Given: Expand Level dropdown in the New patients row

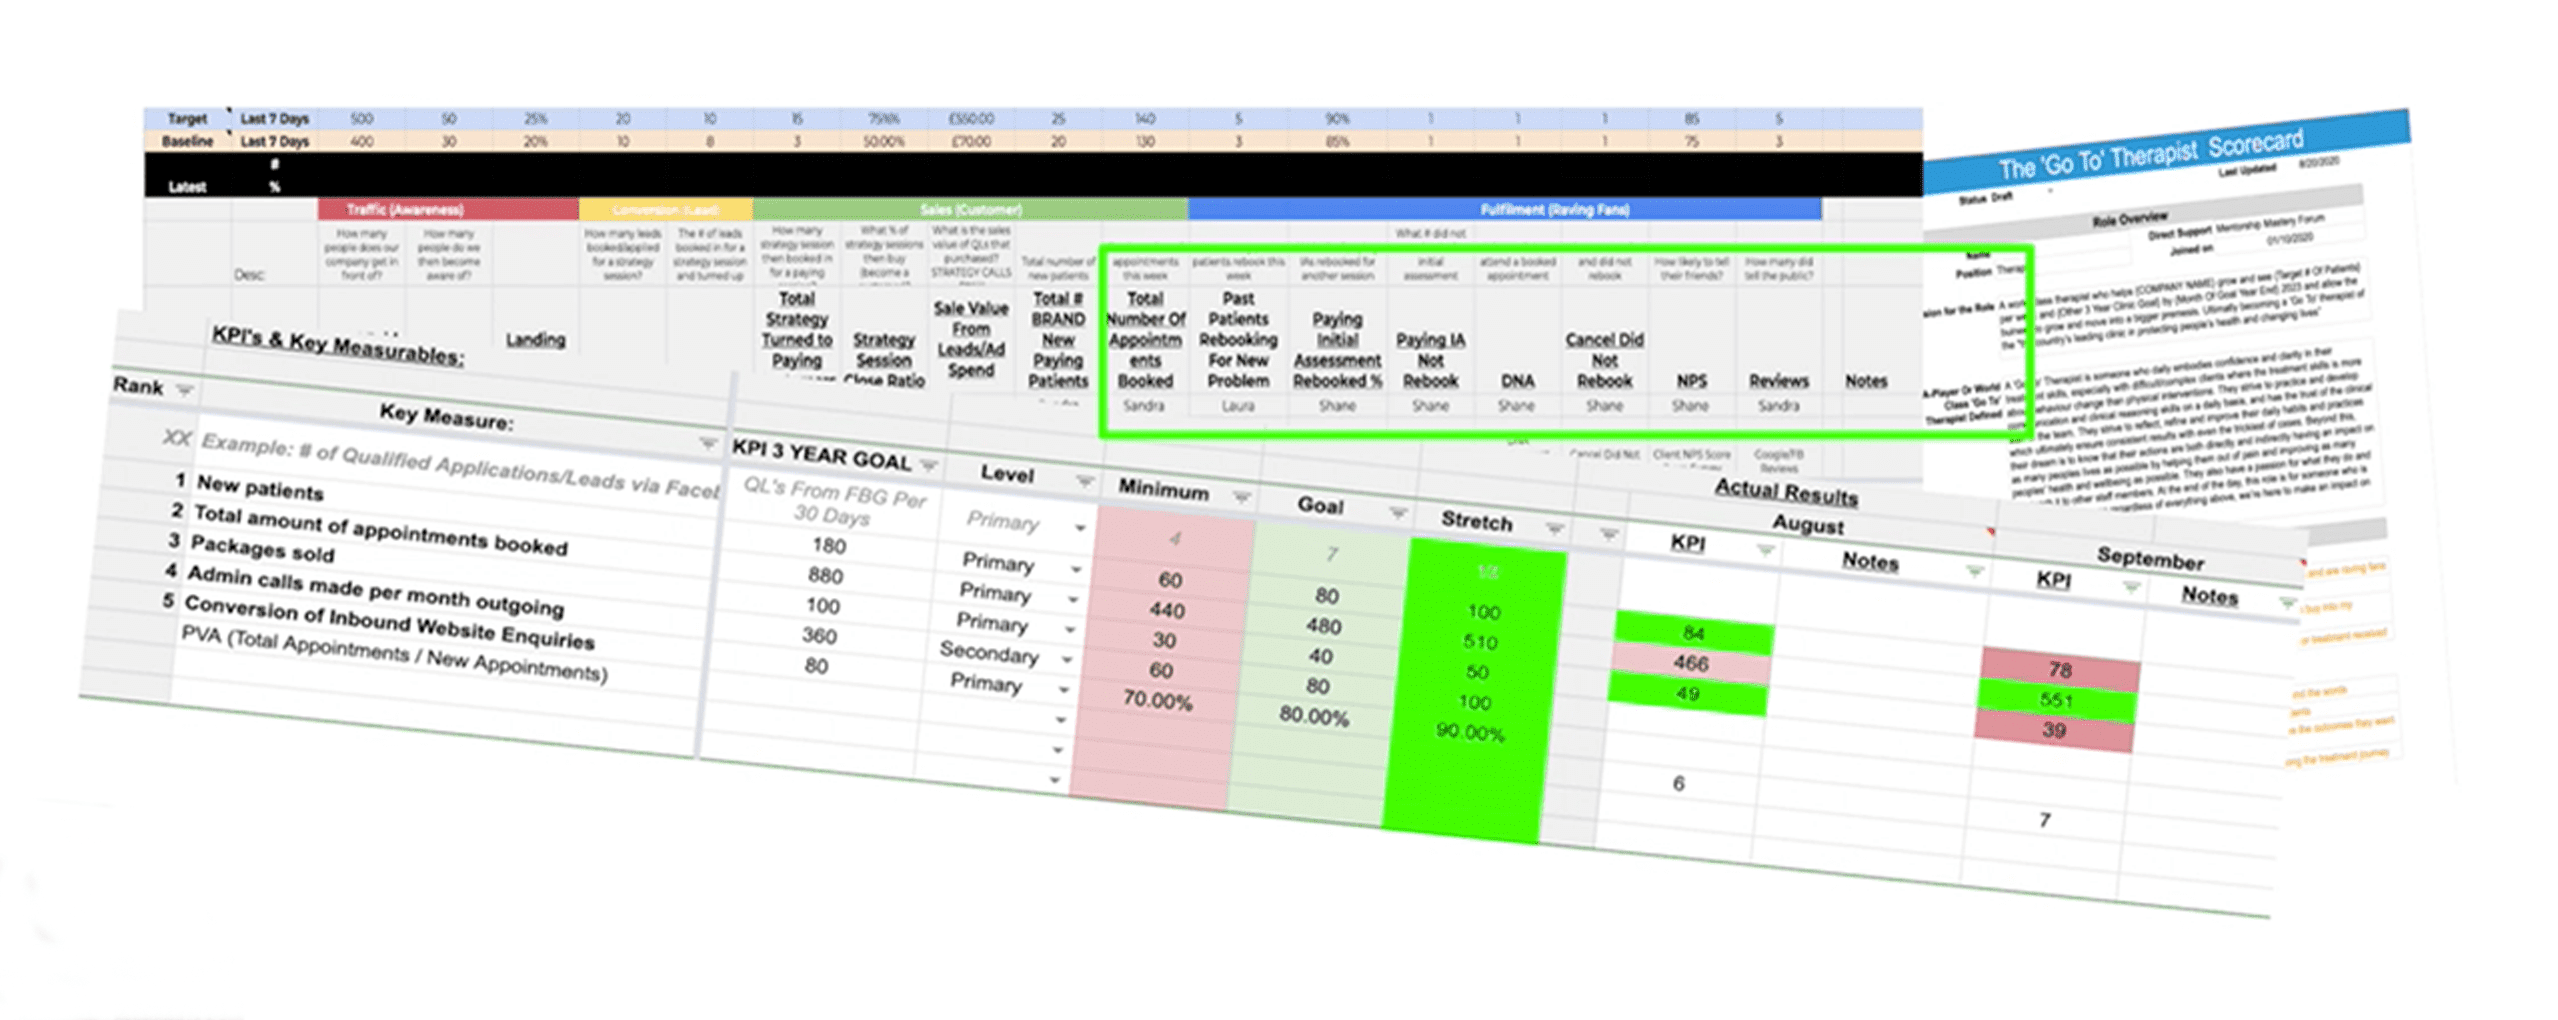Looking at the screenshot, I should 1076,569.
